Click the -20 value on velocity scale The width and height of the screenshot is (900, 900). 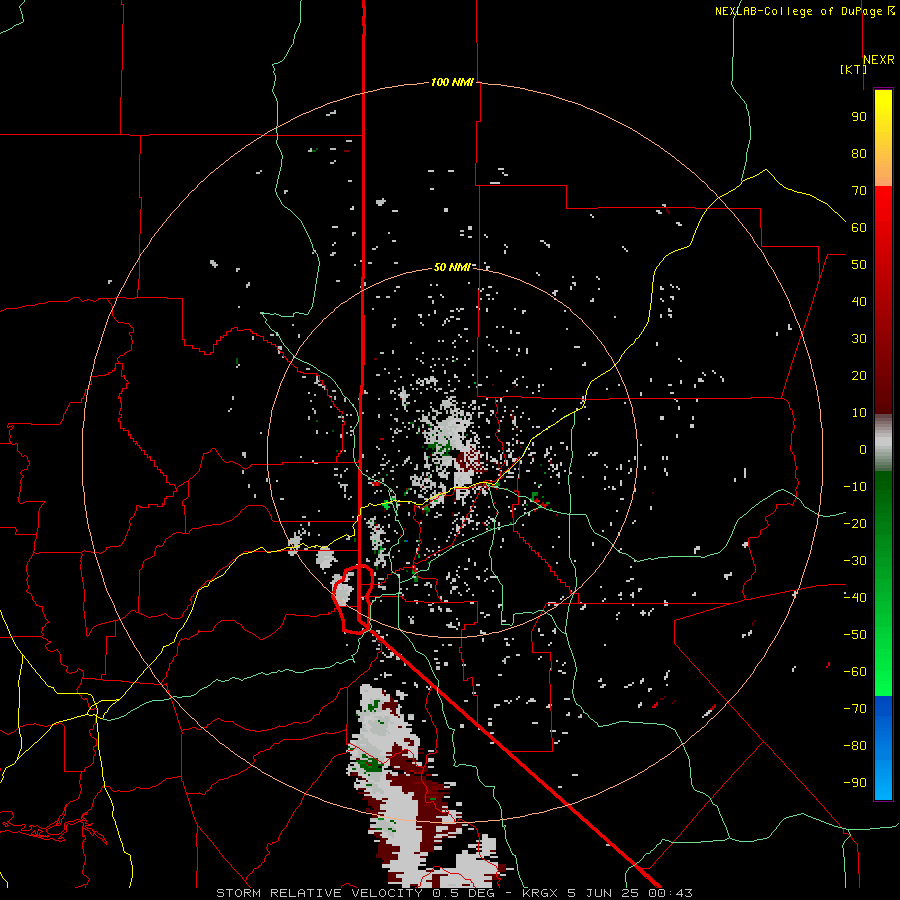point(855,523)
